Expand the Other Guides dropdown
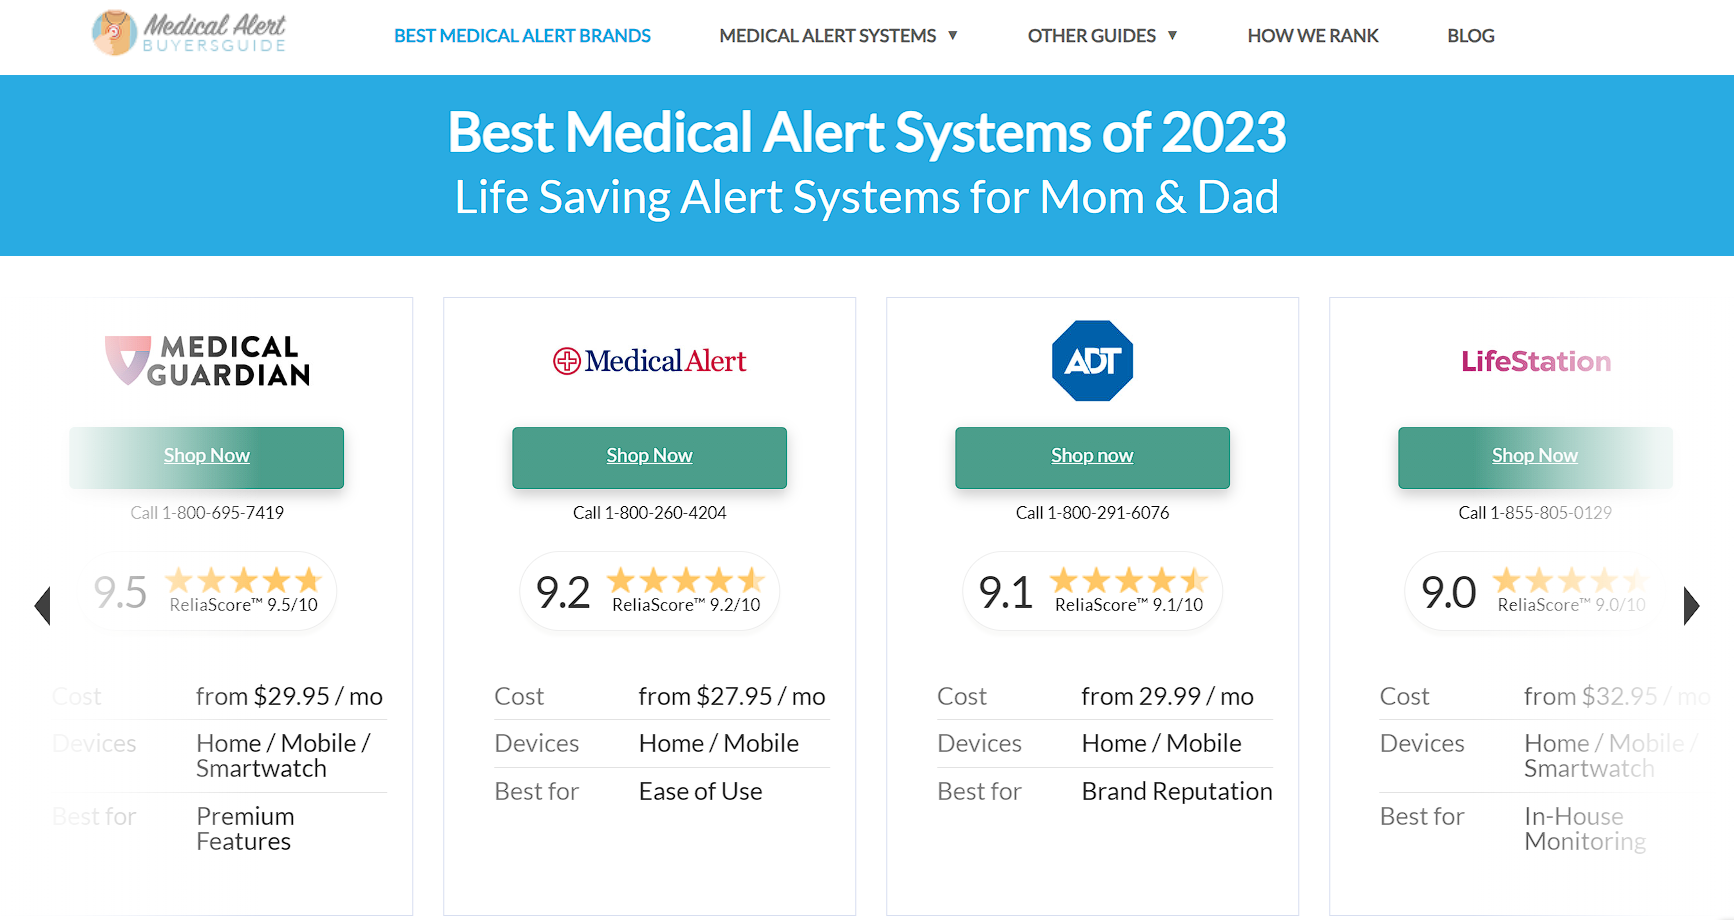 pos(1102,36)
